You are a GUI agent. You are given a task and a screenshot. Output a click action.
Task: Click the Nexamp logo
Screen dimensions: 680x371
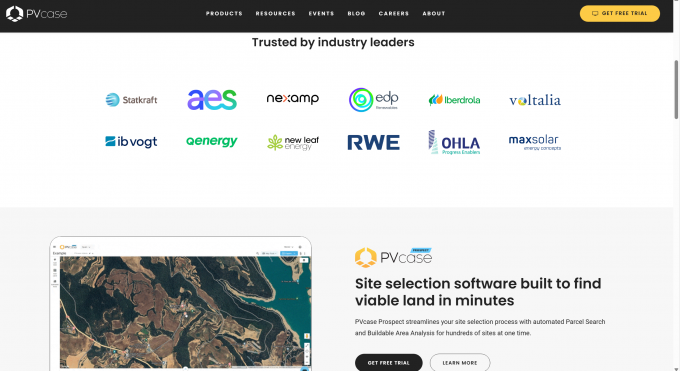(x=293, y=98)
